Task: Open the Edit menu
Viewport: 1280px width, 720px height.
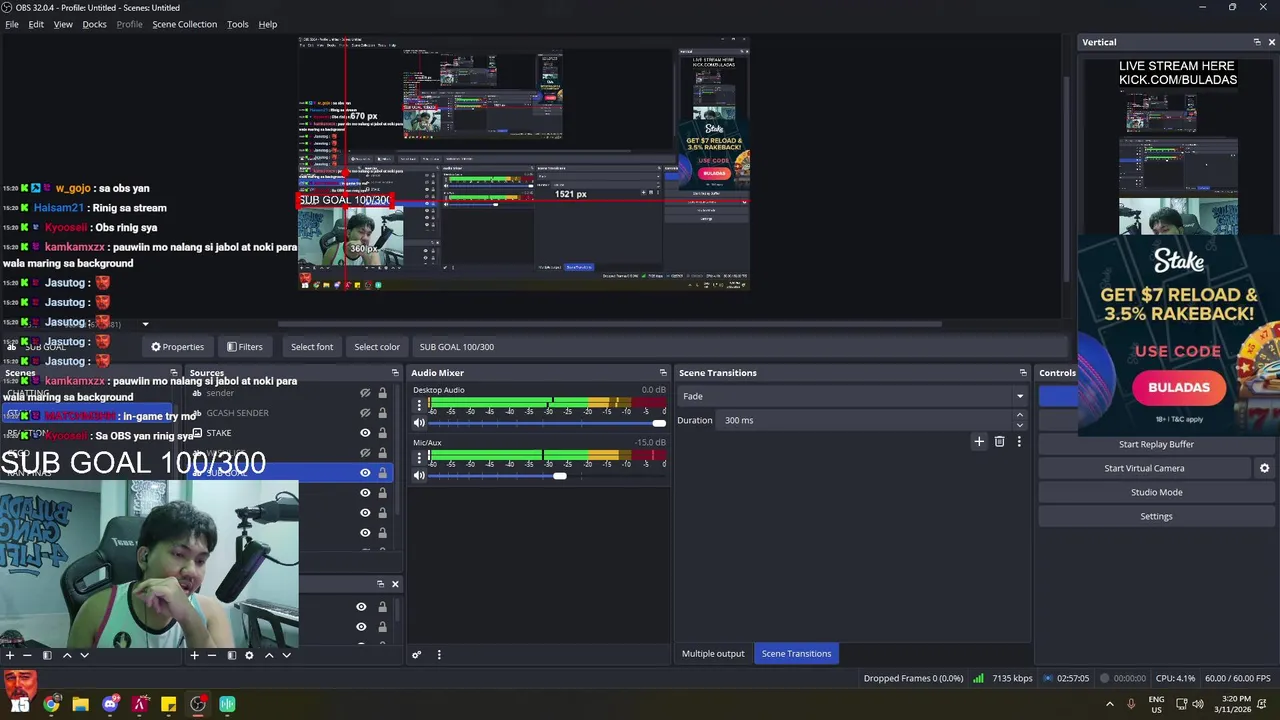Action: point(36,24)
